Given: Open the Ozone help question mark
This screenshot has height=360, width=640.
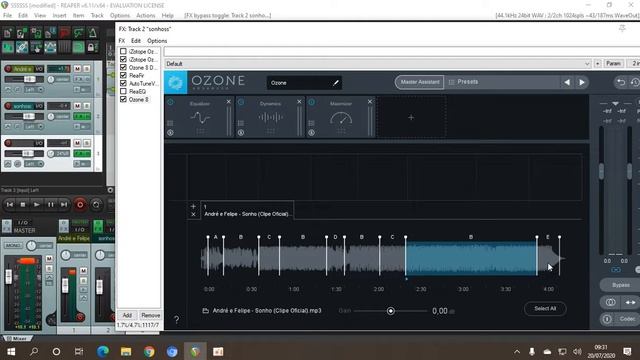Looking at the screenshot, I should (x=176, y=320).
